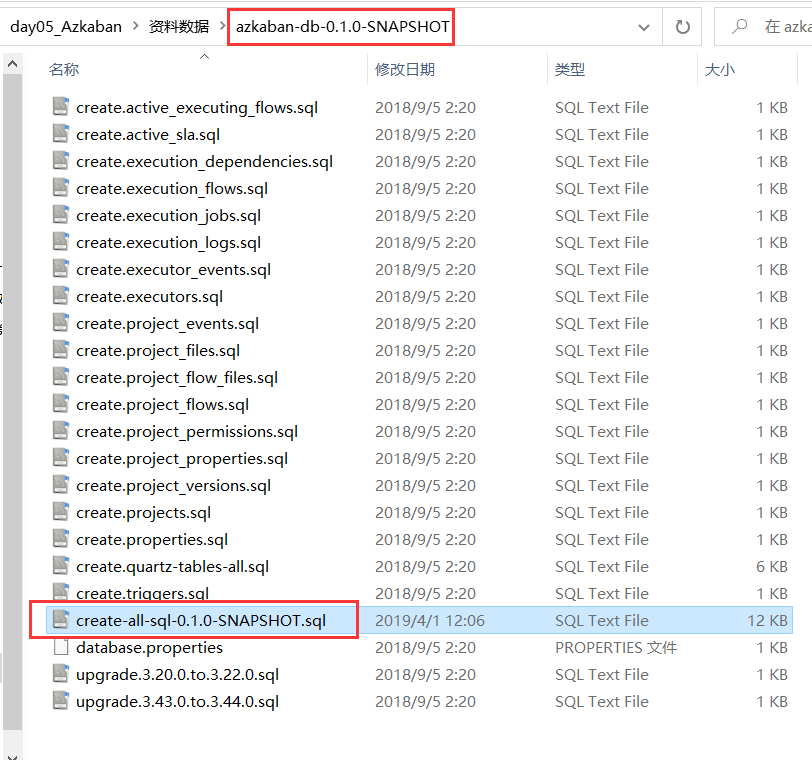Select create.project_versions.sql file name
This screenshot has width=812, height=760.
(173, 485)
